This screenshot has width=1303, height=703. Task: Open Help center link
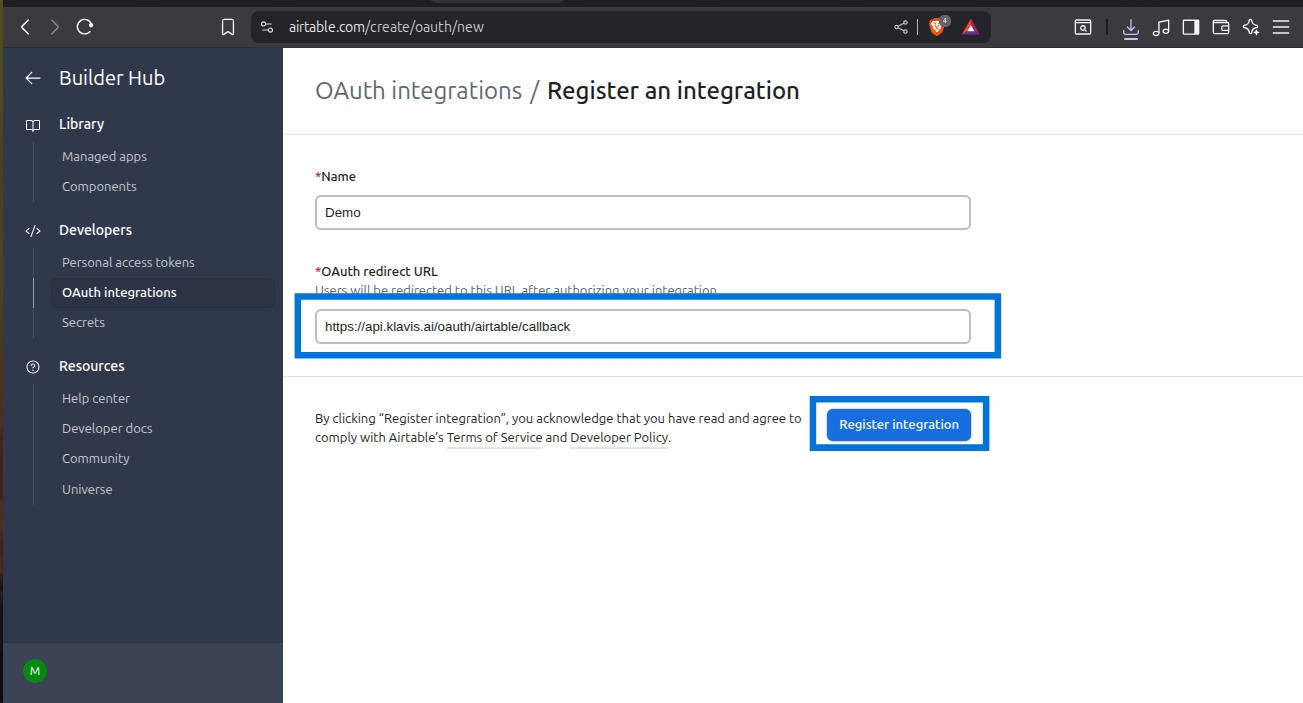click(96, 398)
